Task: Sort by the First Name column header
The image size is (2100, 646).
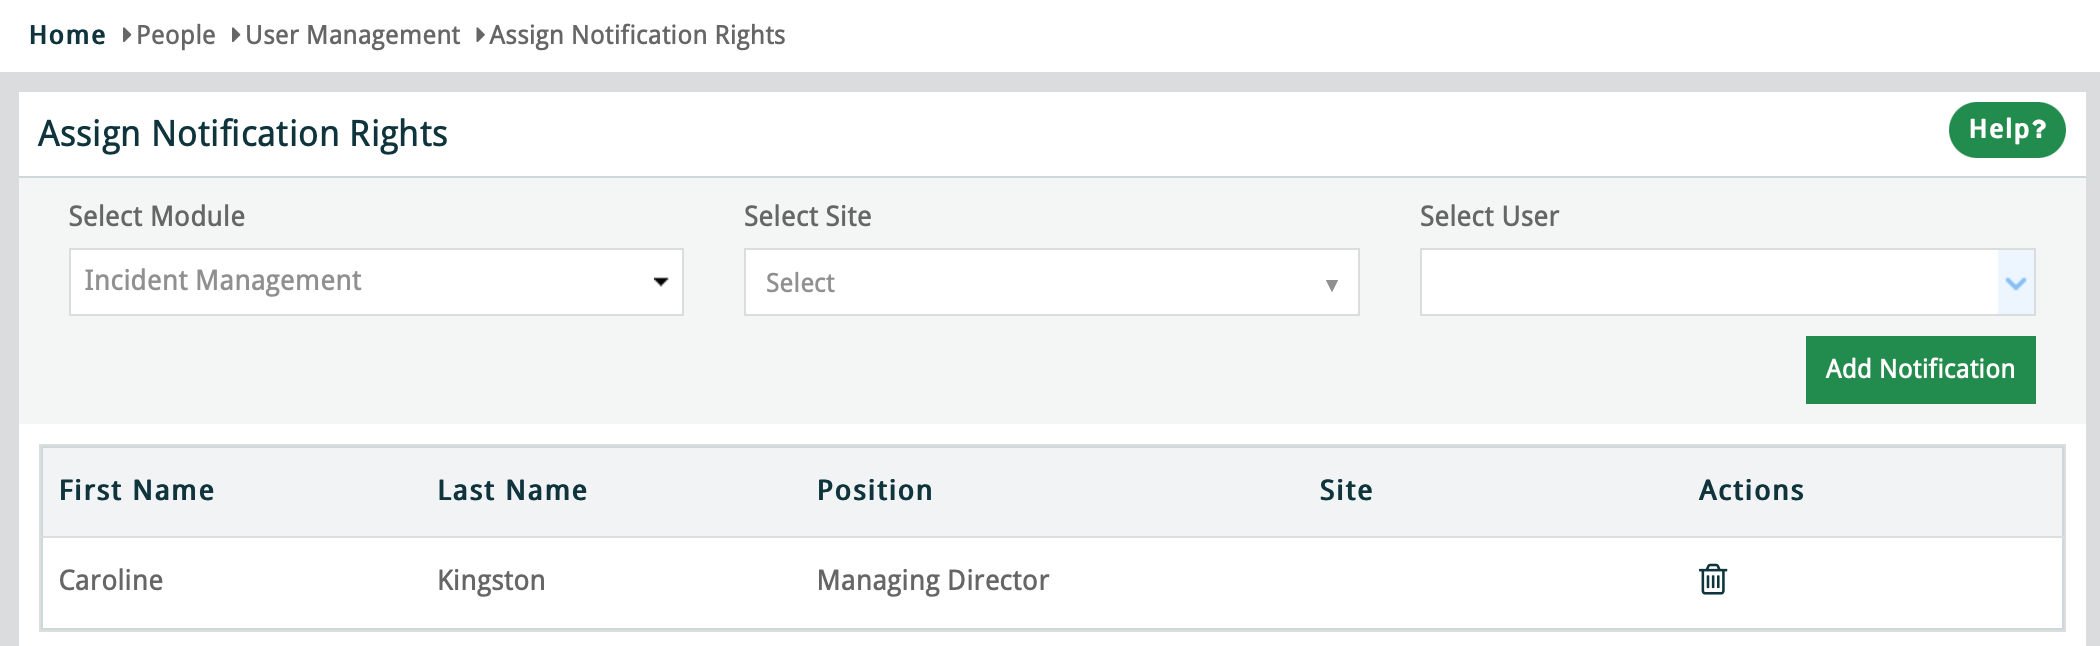Action: (x=137, y=490)
